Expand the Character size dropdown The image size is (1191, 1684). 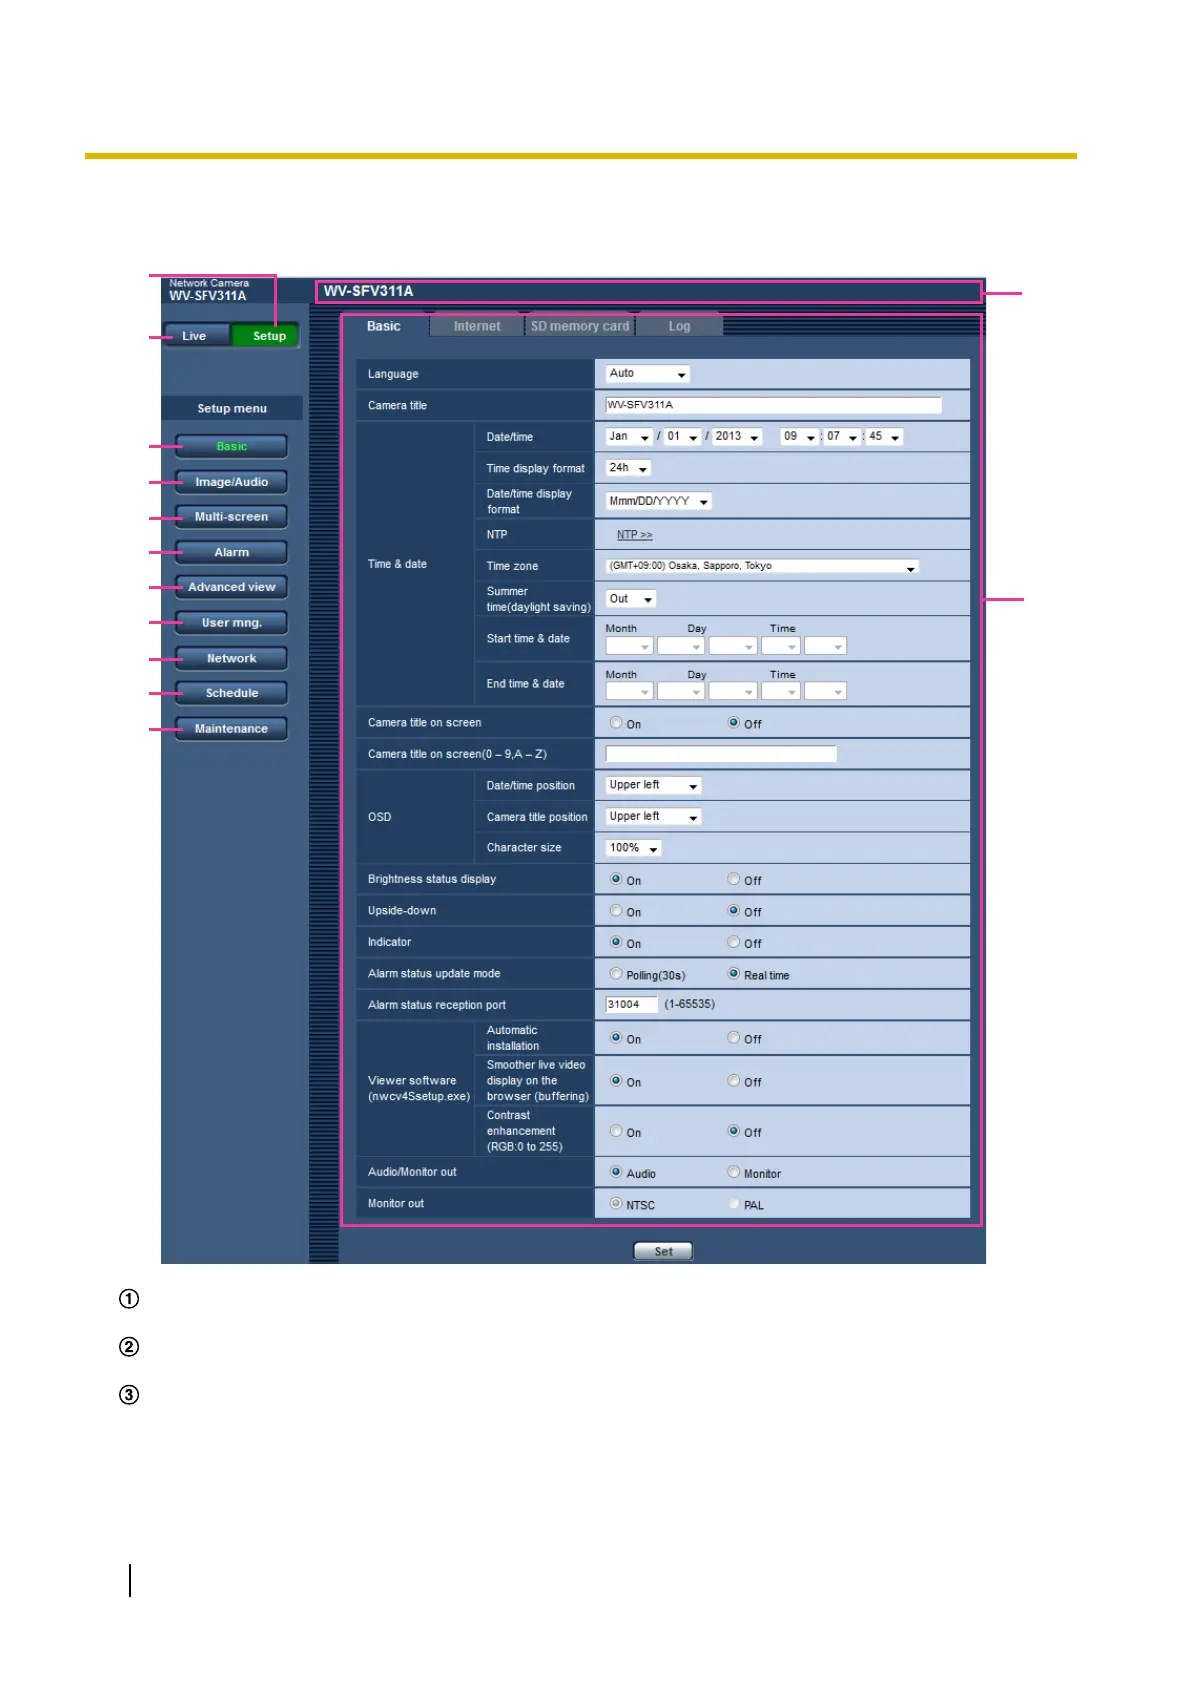pyautogui.click(x=633, y=848)
